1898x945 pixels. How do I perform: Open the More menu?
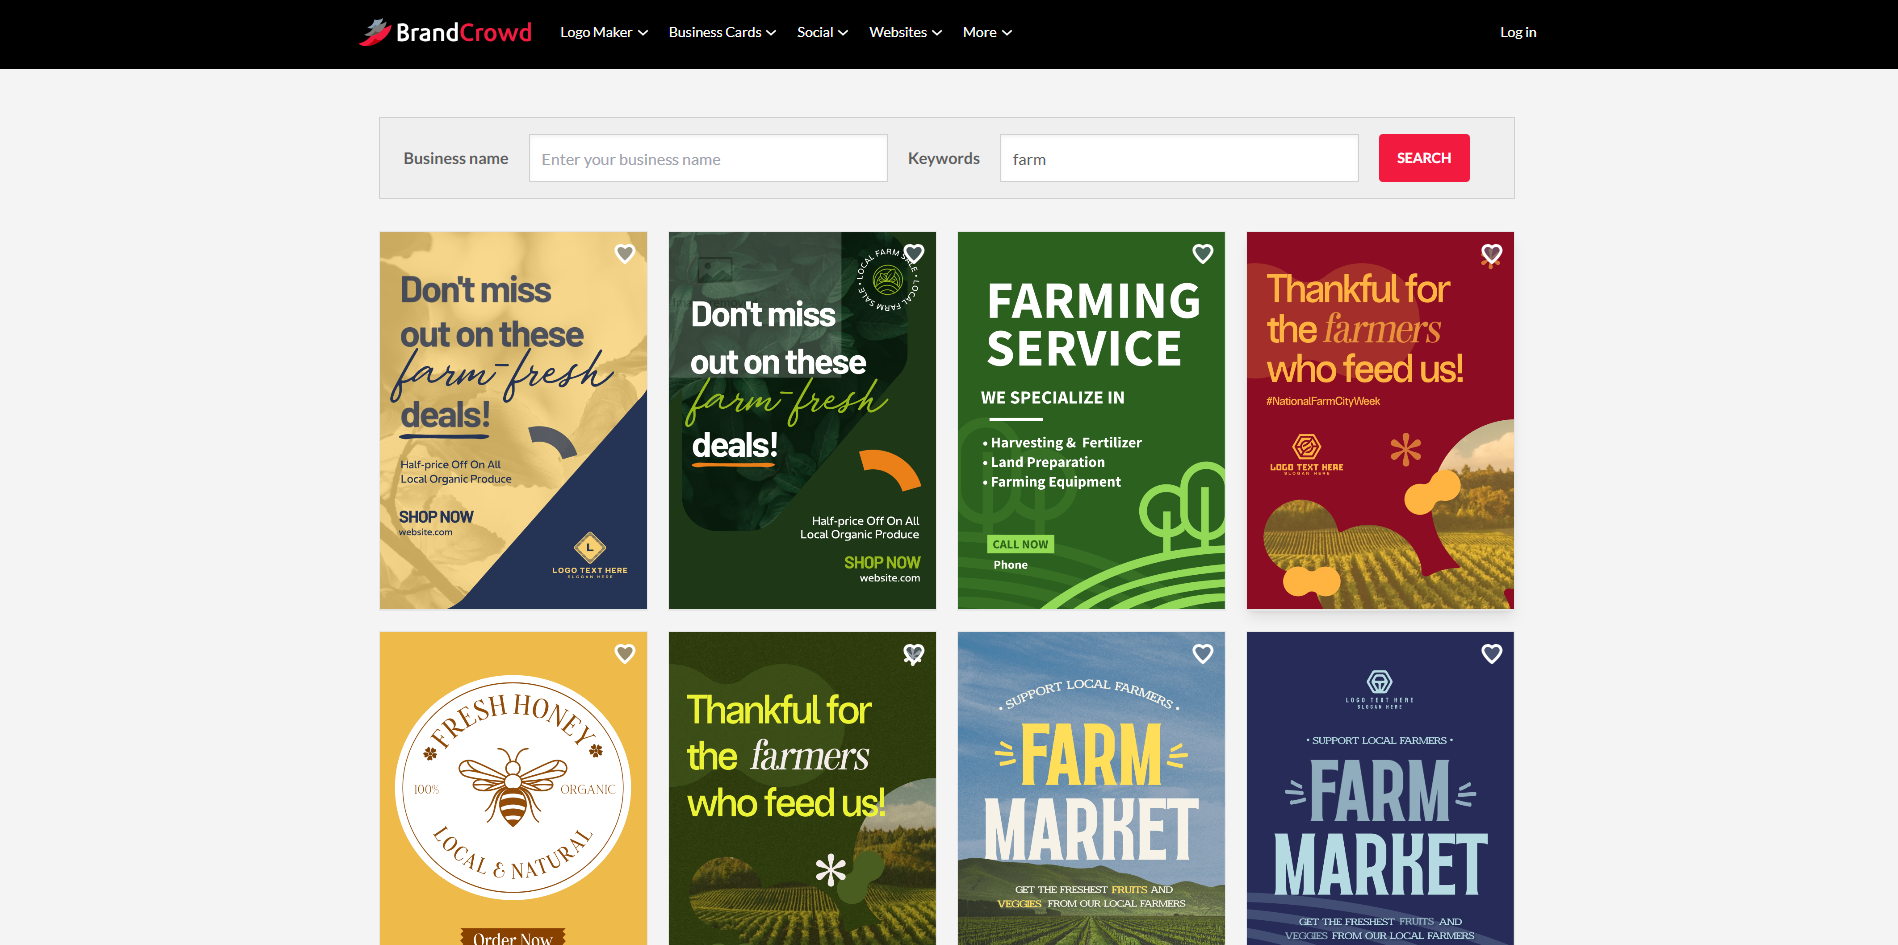point(986,32)
